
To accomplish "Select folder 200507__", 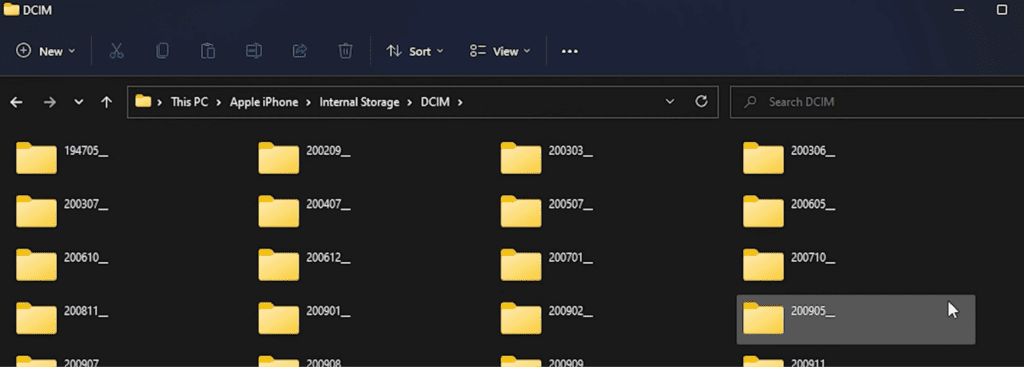I will (547, 211).
